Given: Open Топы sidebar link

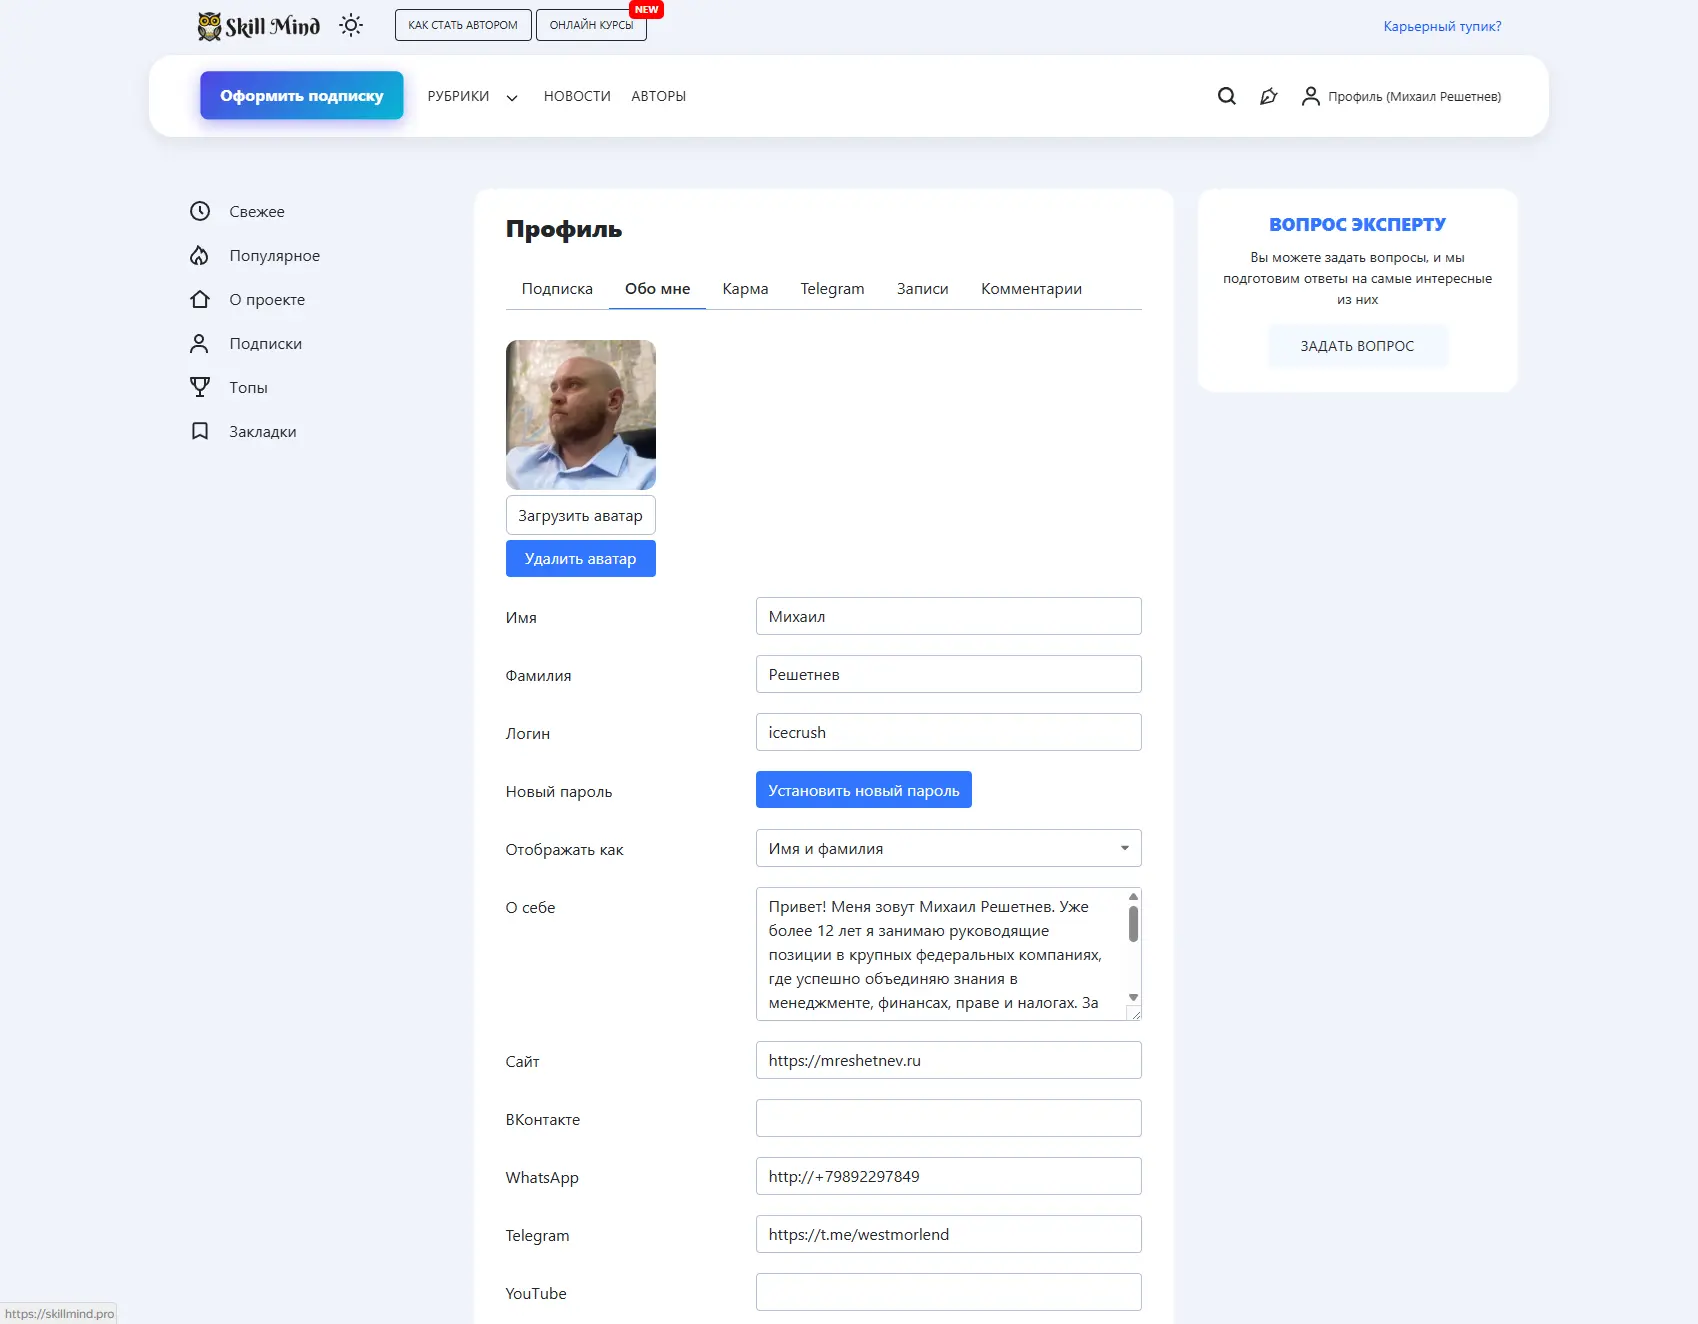Looking at the screenshot, I should tap(248, 387).
